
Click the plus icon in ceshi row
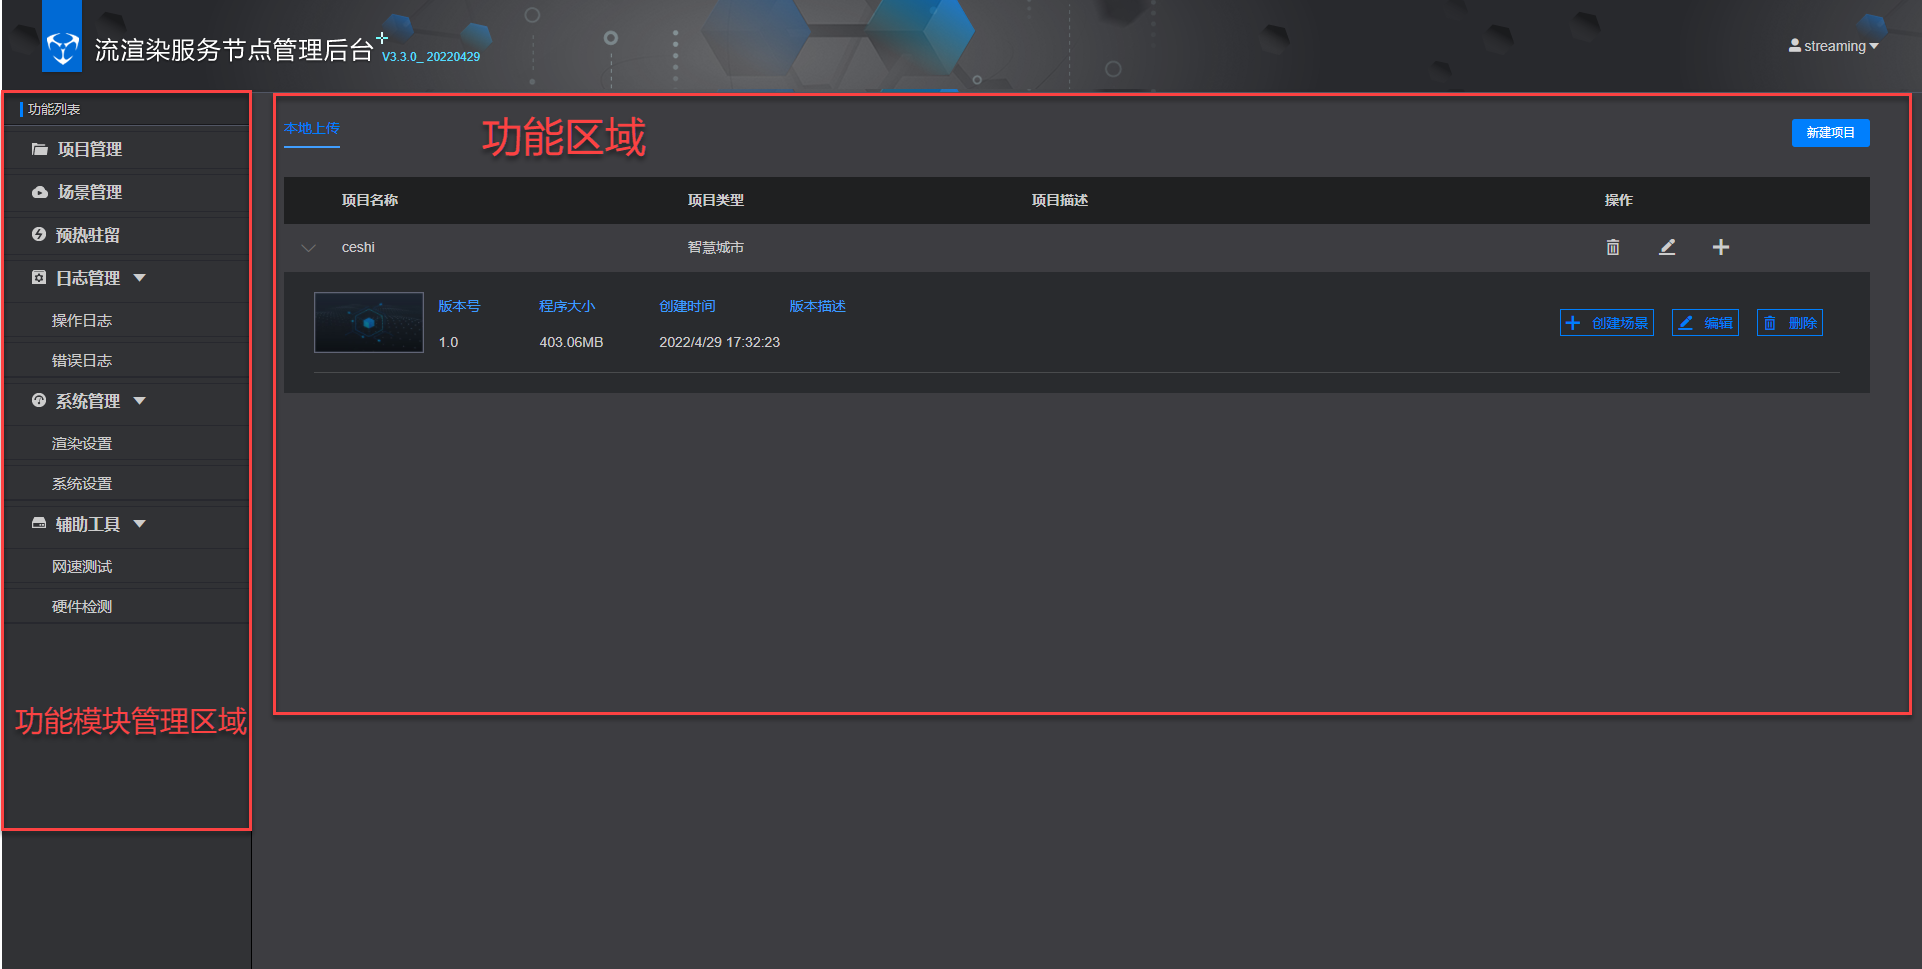[x=1720, y=247]
